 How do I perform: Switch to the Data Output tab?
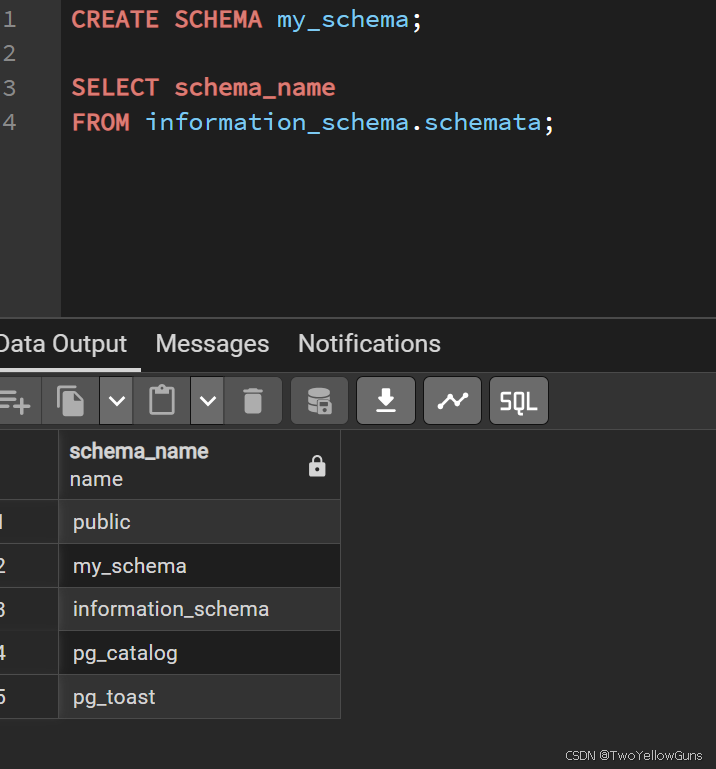tap(64, 344)
